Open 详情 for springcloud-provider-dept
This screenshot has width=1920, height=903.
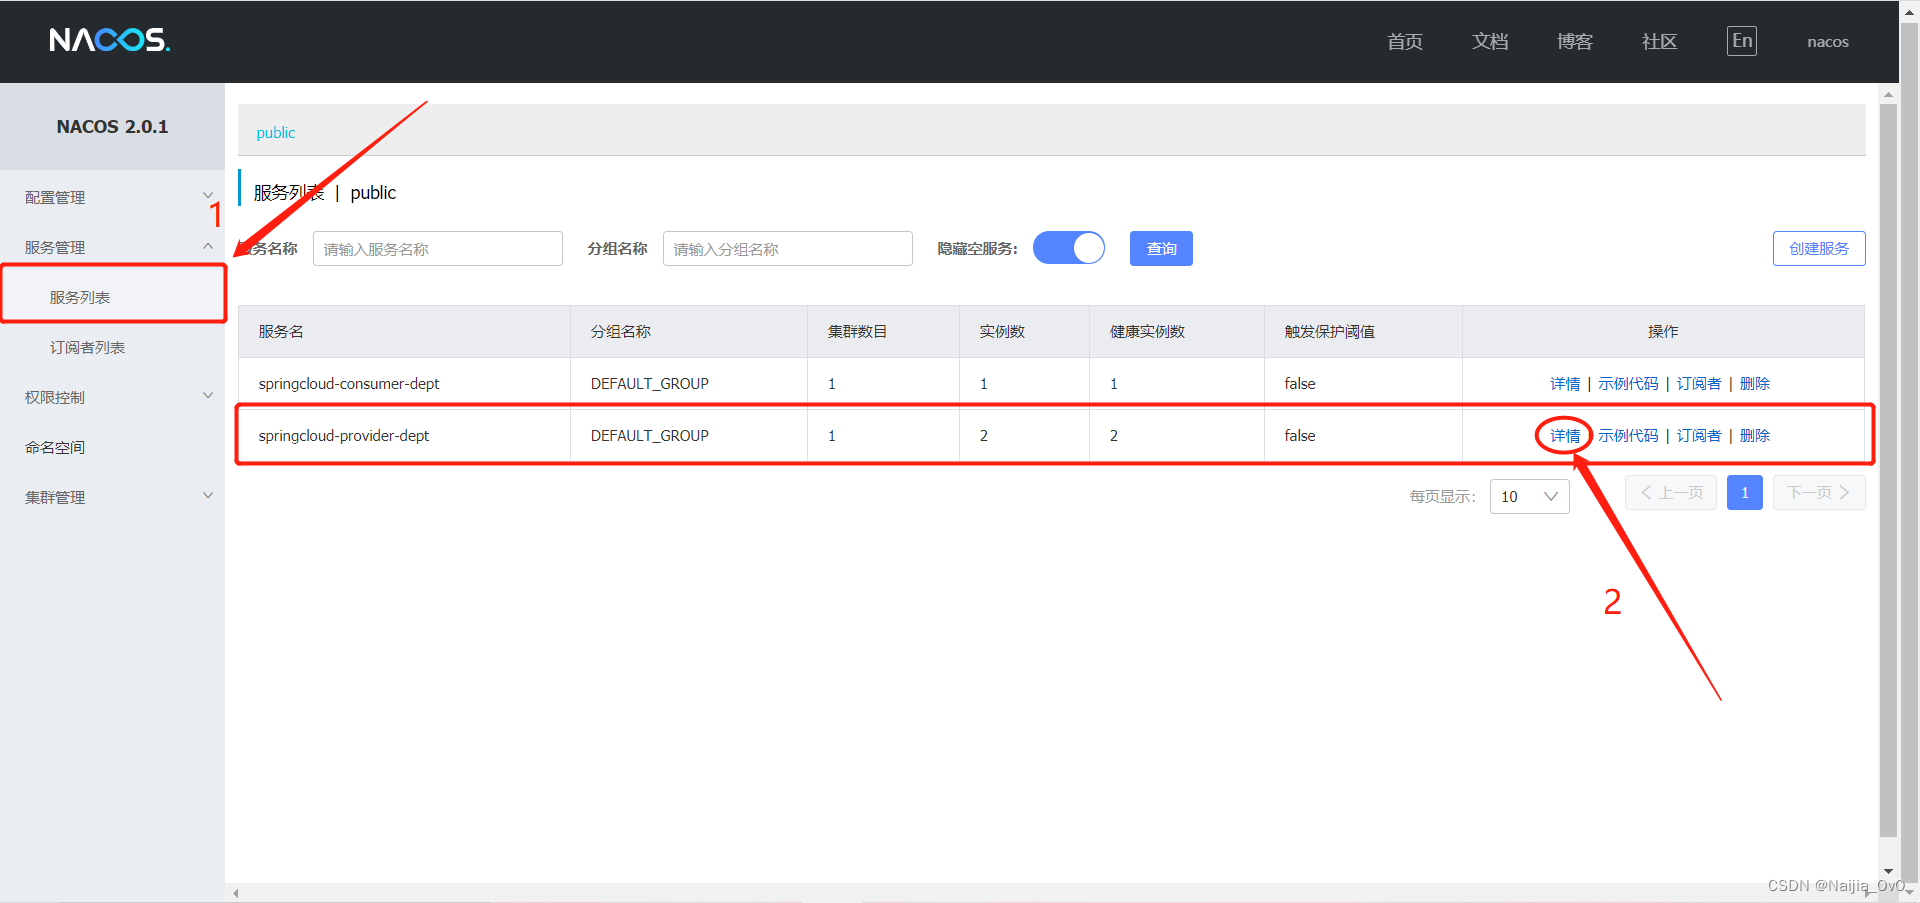tap(1565, 435)
